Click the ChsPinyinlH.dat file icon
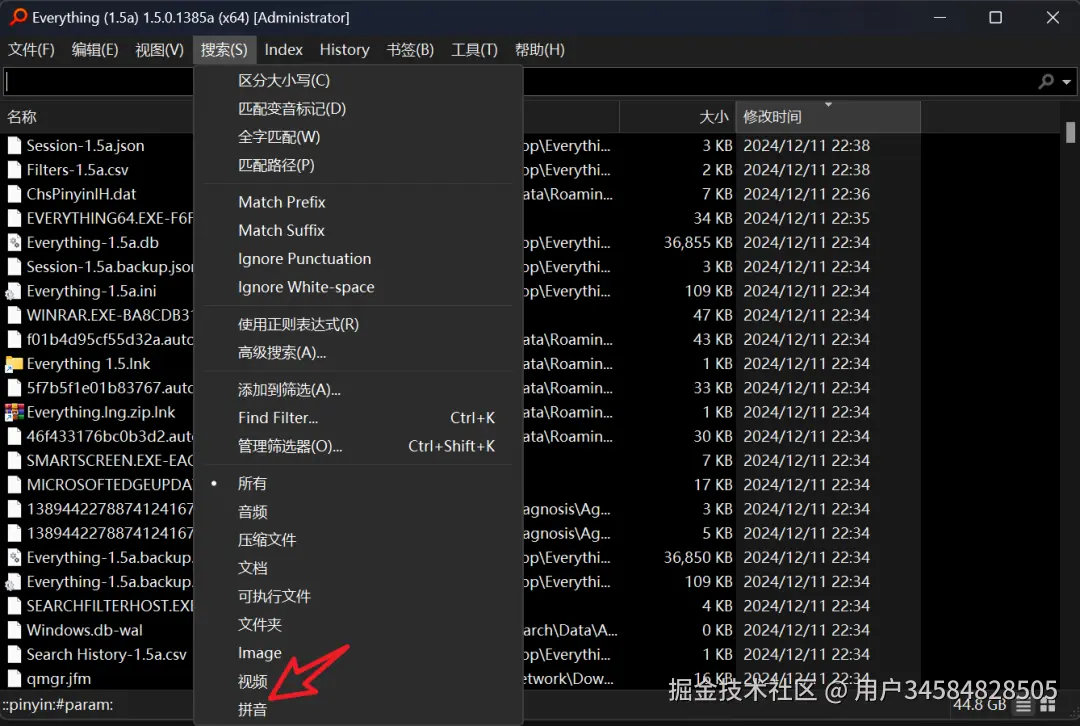The image size is (1080, 726). click(x=14, y=194)
